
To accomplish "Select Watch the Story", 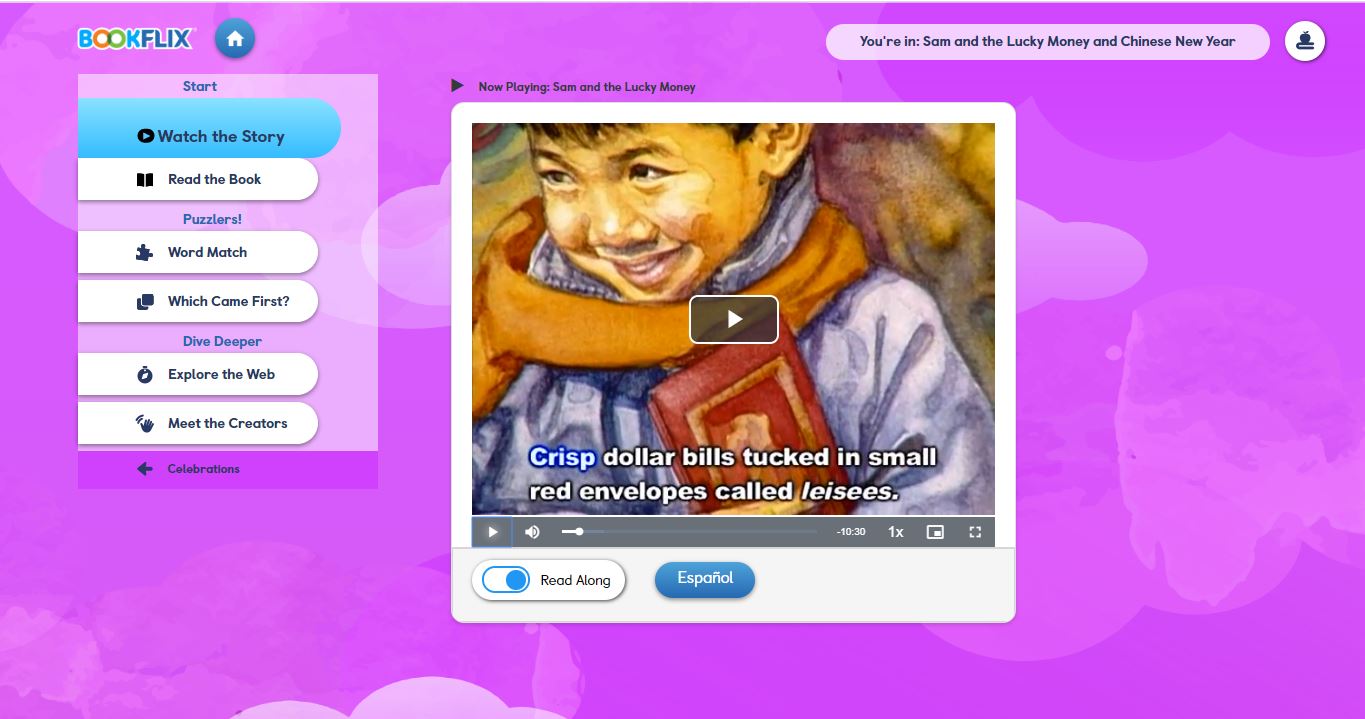I will point(209,128).
